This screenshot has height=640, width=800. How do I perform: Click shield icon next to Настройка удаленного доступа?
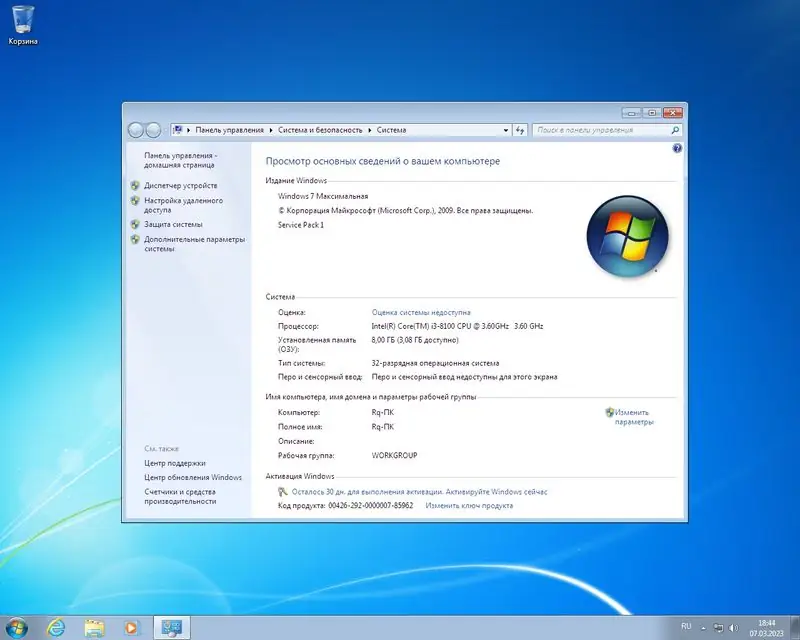click(x=135, y=201)
